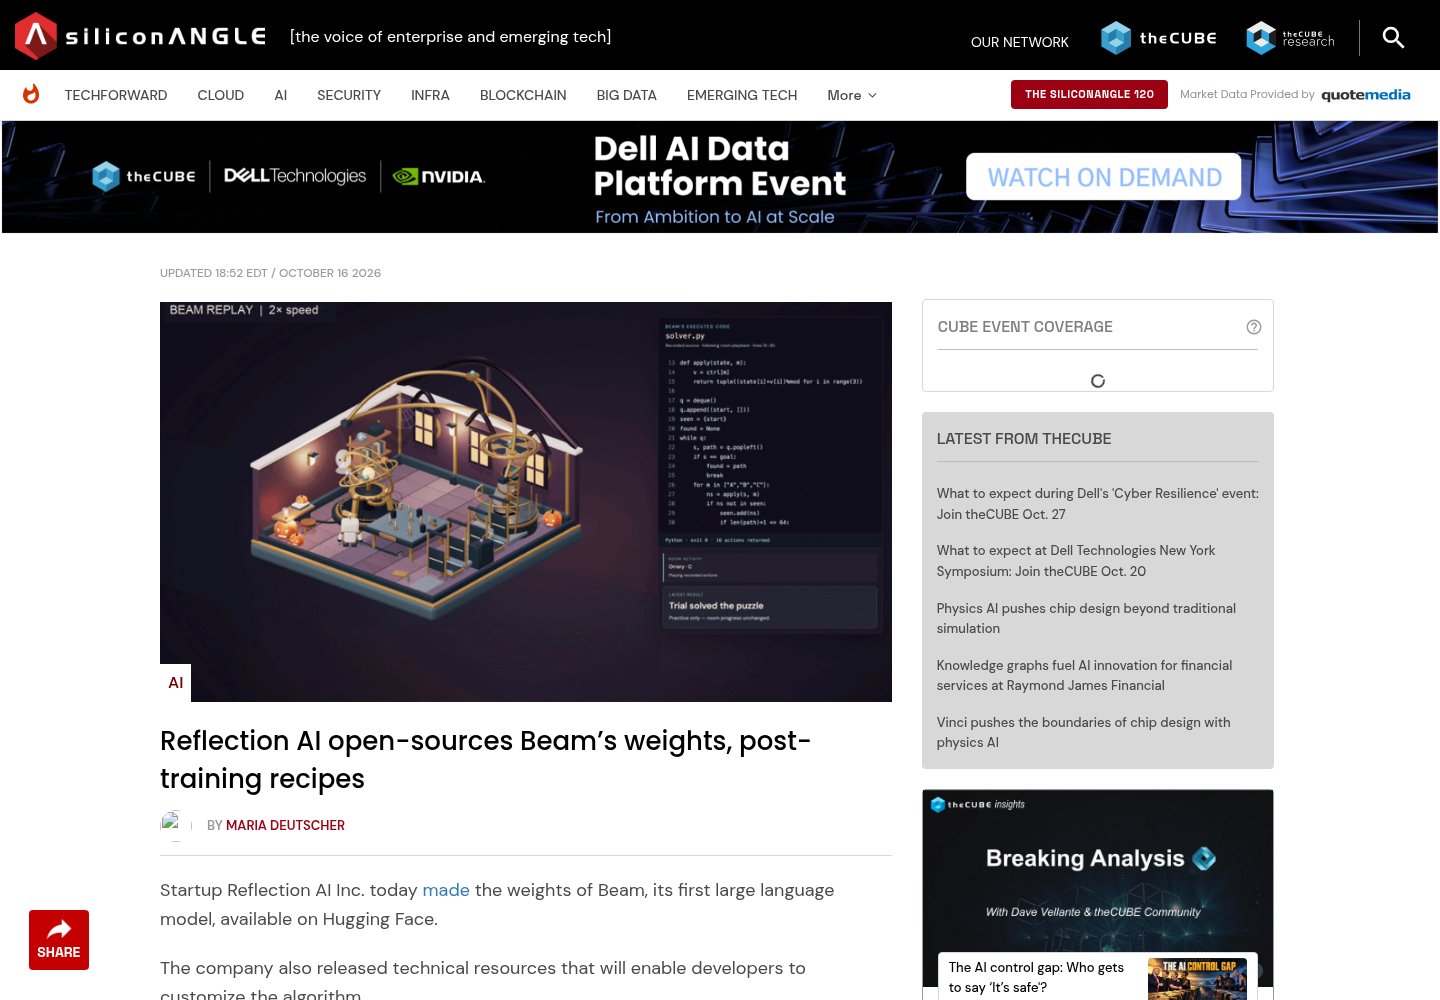This screenshot has height=1000, width=1440.
Task: Open the BIG DATA section
Action: 627,95
